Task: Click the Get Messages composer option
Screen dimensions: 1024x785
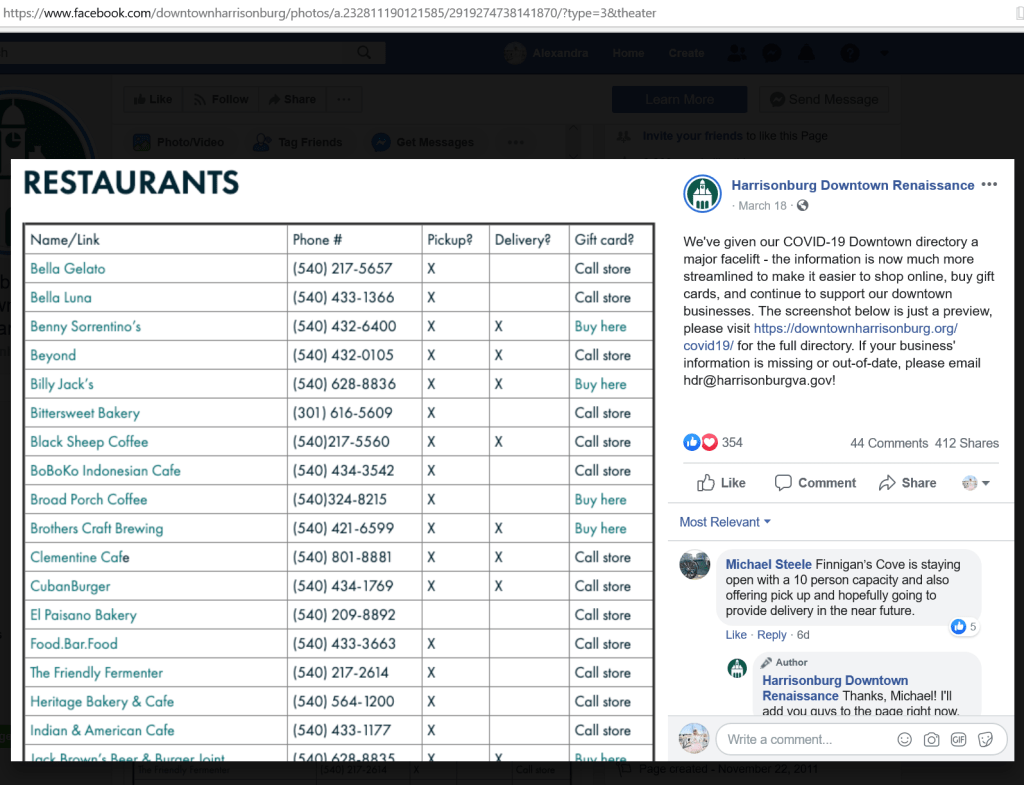Action: point(423,142)
